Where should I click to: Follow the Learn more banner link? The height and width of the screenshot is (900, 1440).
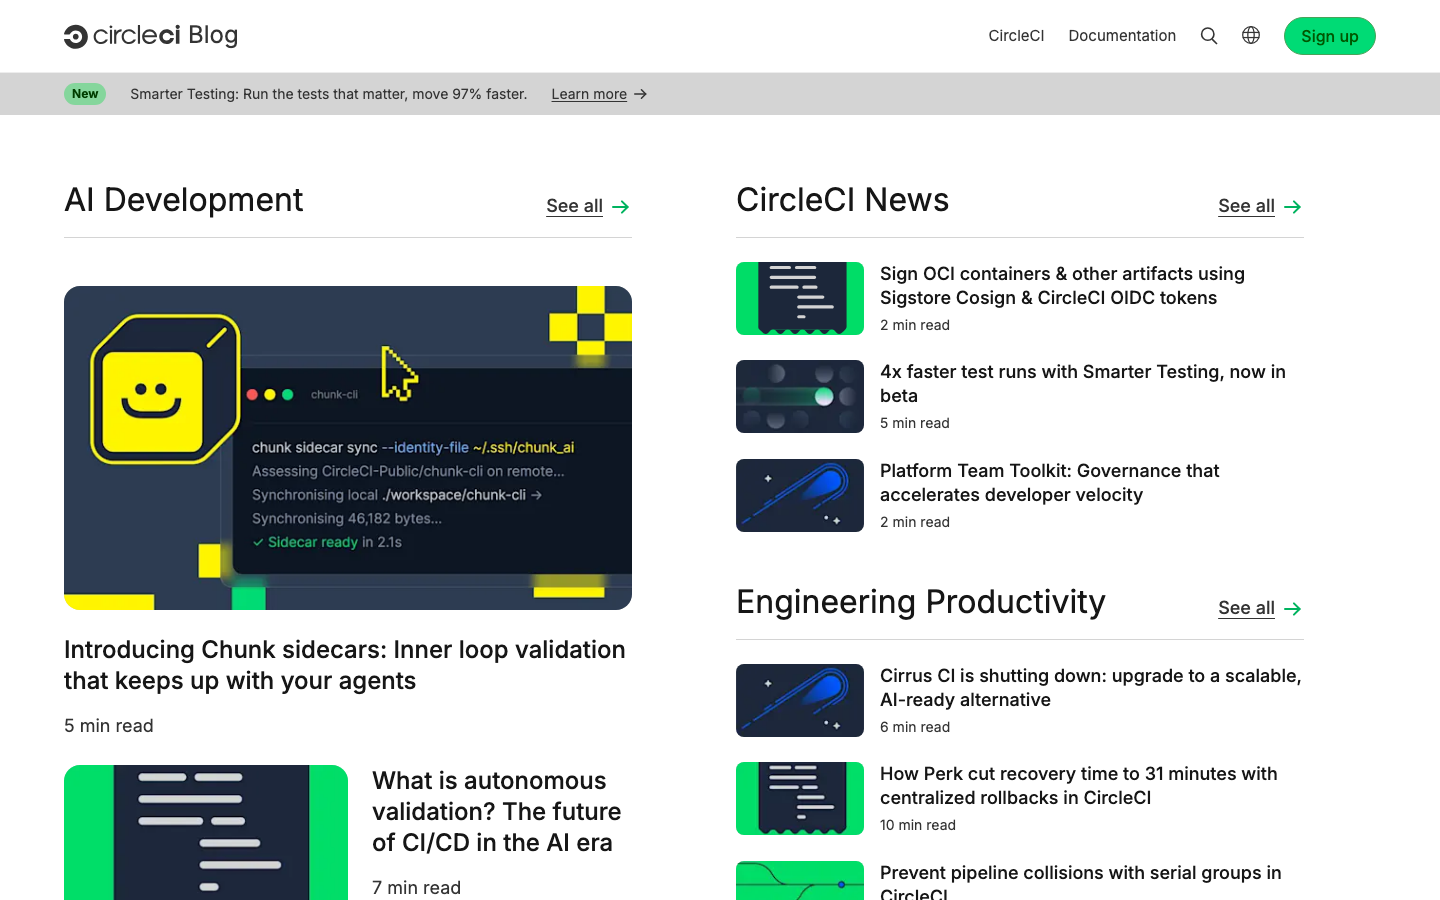[589, 94]
